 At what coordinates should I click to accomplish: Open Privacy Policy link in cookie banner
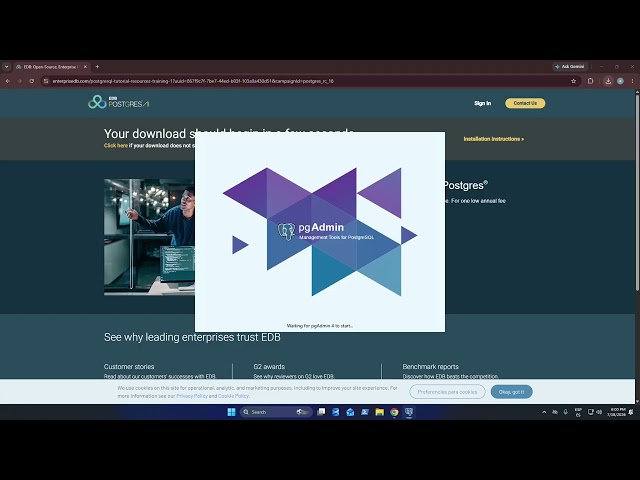pyautogui.click(x=192, y=396)
